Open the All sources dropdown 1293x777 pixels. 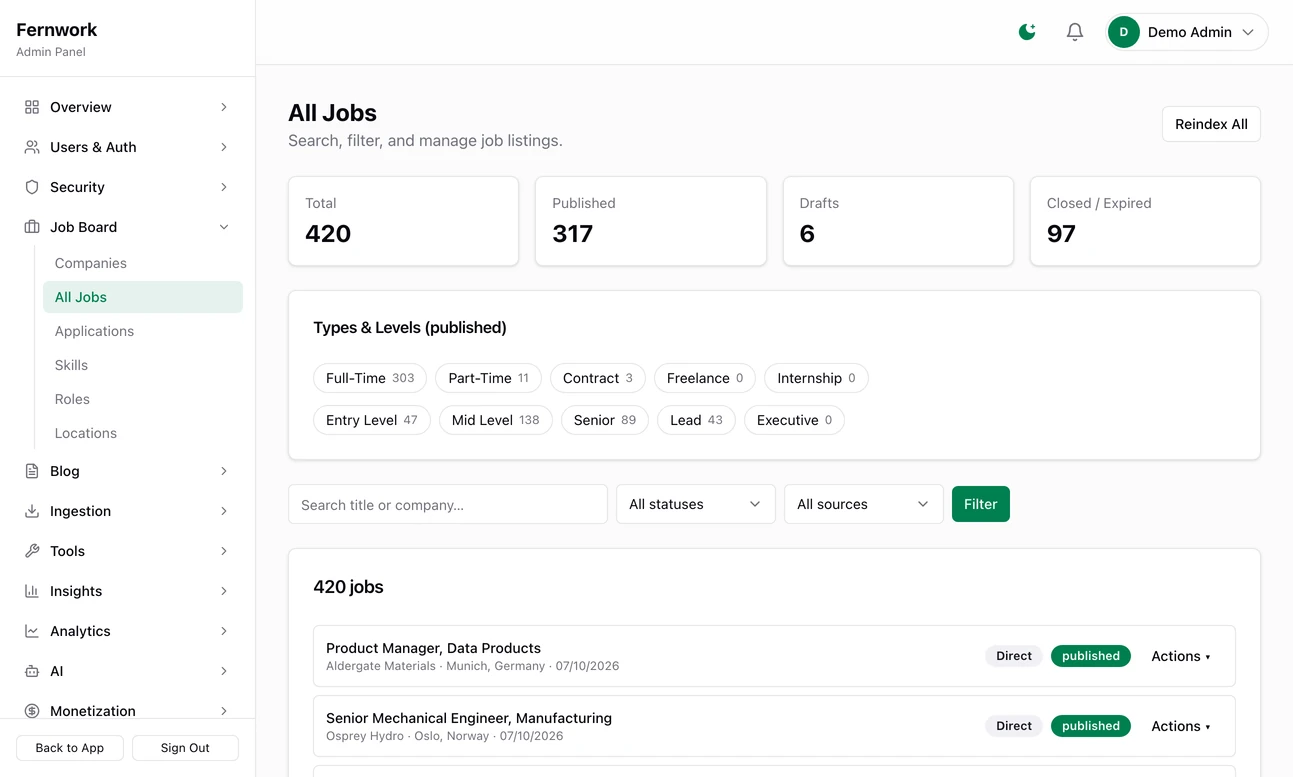(864, 504)
